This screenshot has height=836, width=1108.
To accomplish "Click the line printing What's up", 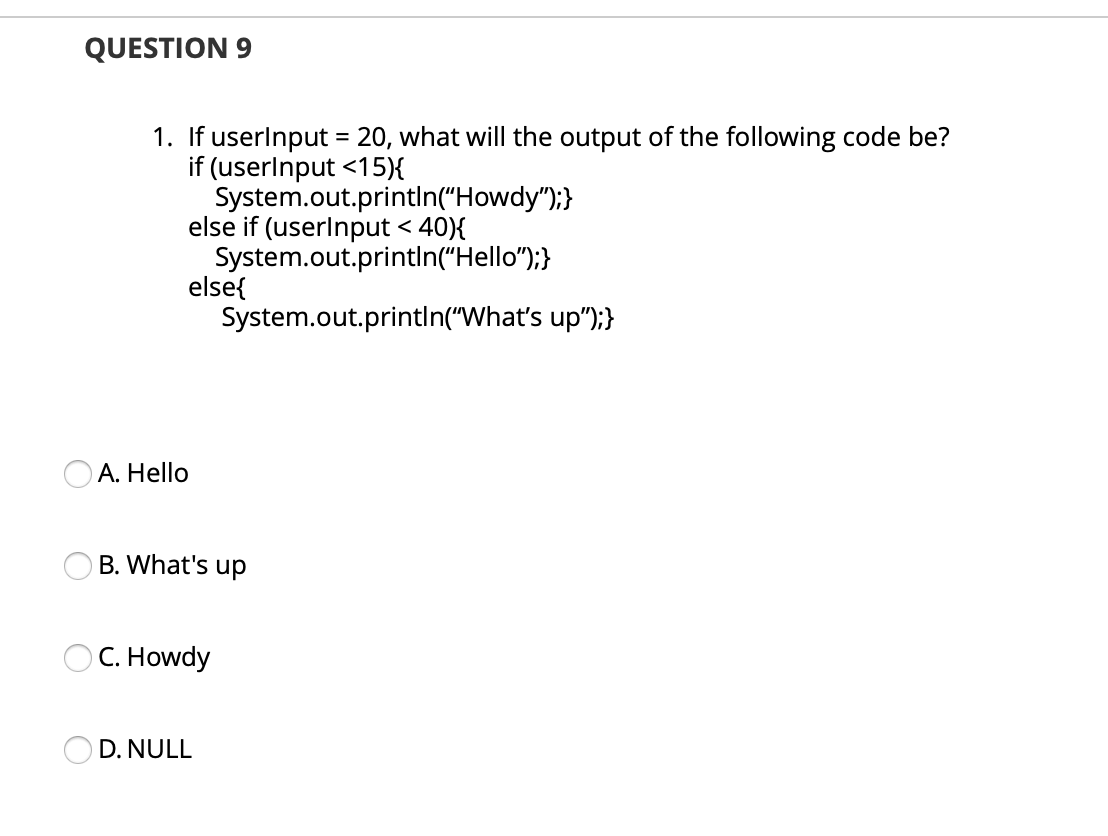I will click(x=414, y=318).
